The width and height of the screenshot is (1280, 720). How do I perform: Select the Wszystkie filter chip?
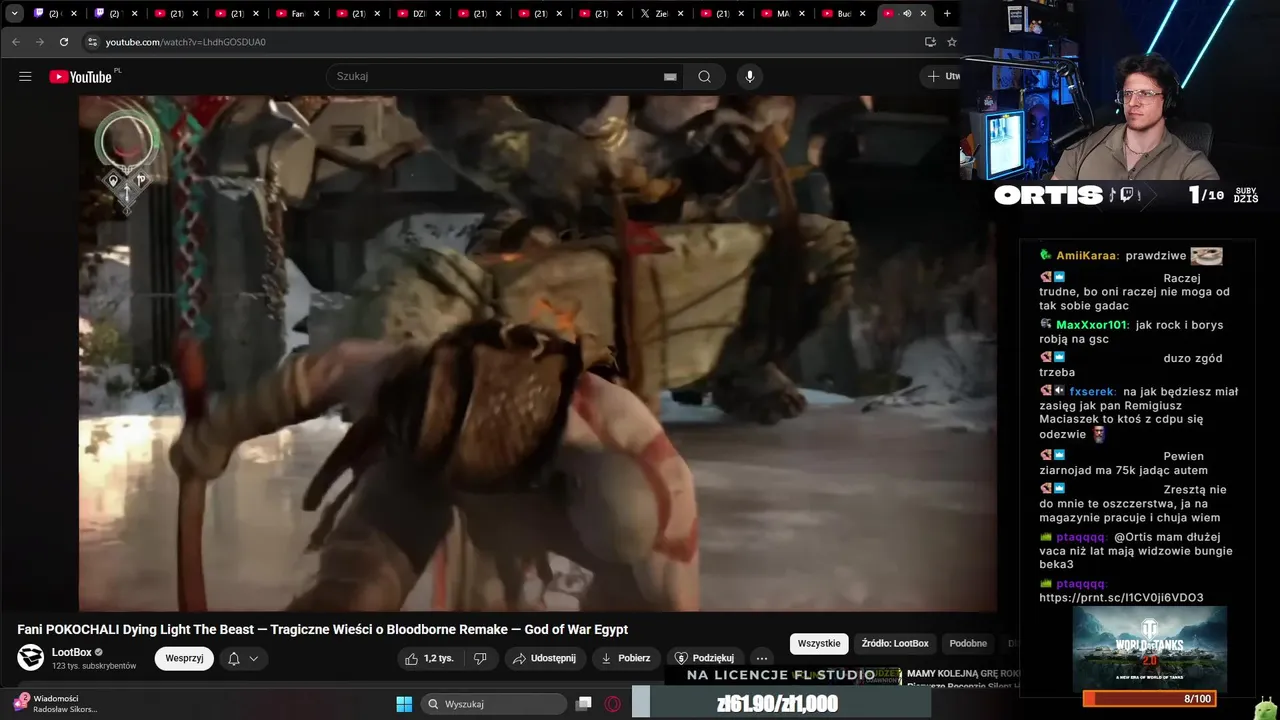819,643
